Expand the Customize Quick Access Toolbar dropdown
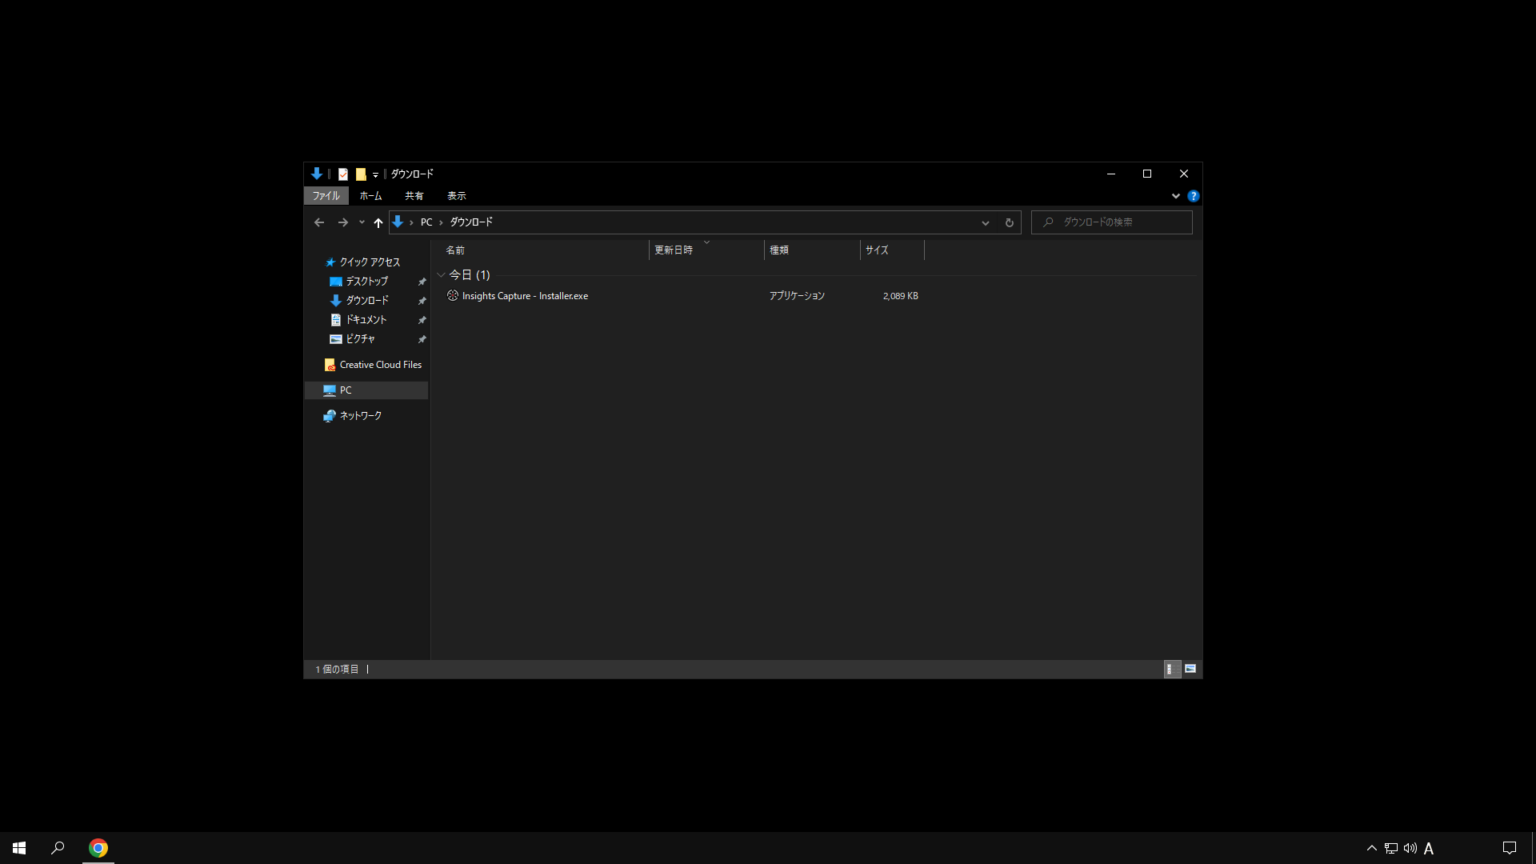1536x864 pixels. pyautogui.click(x=375, y=173)
